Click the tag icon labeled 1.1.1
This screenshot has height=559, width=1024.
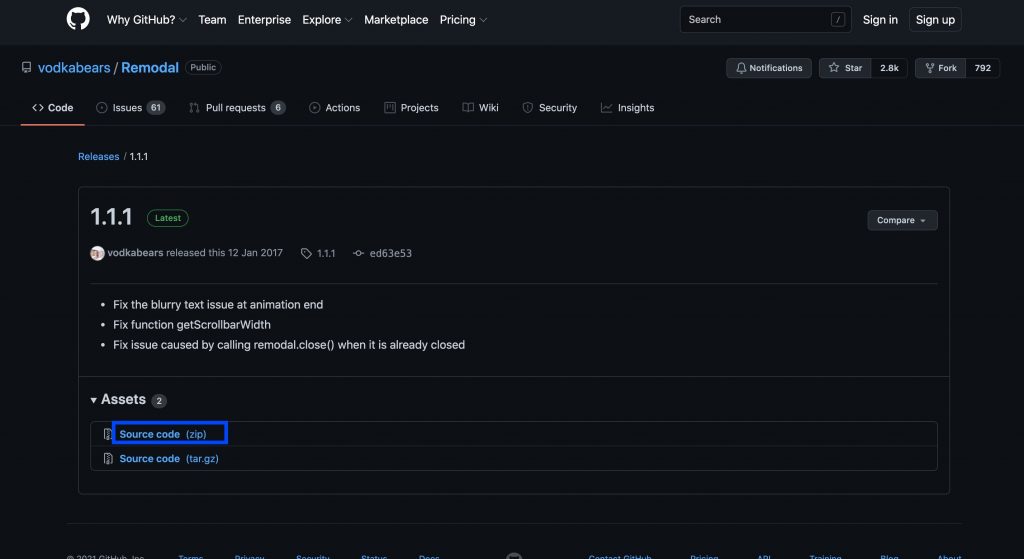[306, 254]
